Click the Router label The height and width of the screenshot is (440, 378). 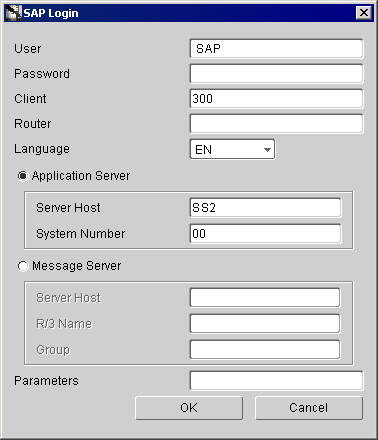33,124
